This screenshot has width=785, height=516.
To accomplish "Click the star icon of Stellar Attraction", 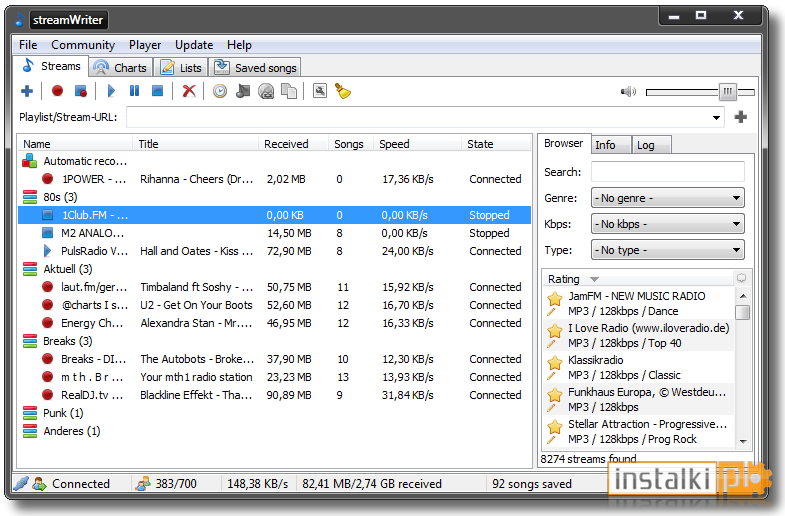I will pyautogui.click(x=555, y=427).
